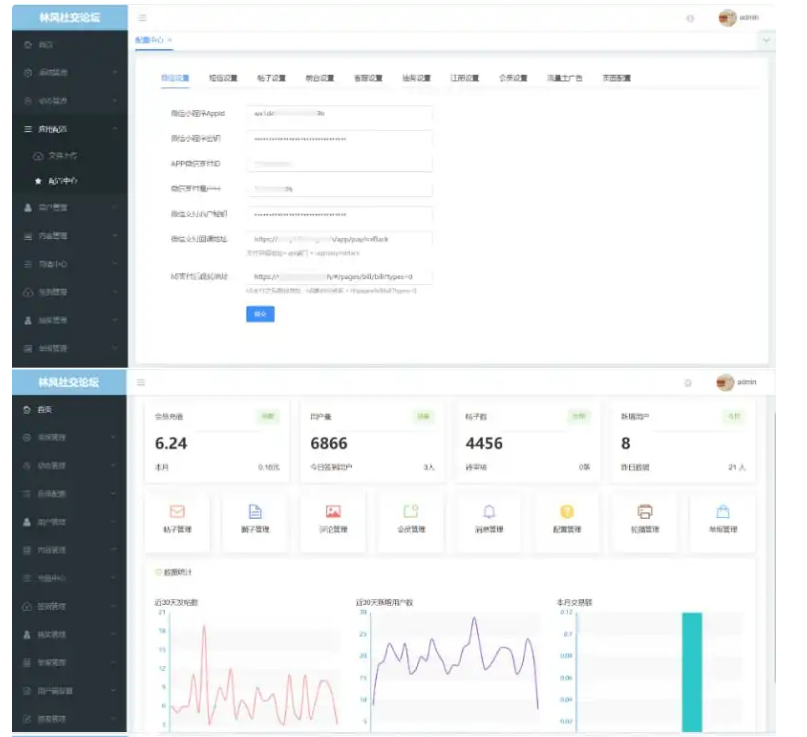This screenshot has height=737, width=807.
Task: Click the blue 提交 submit button
Action: coord(260,314)
